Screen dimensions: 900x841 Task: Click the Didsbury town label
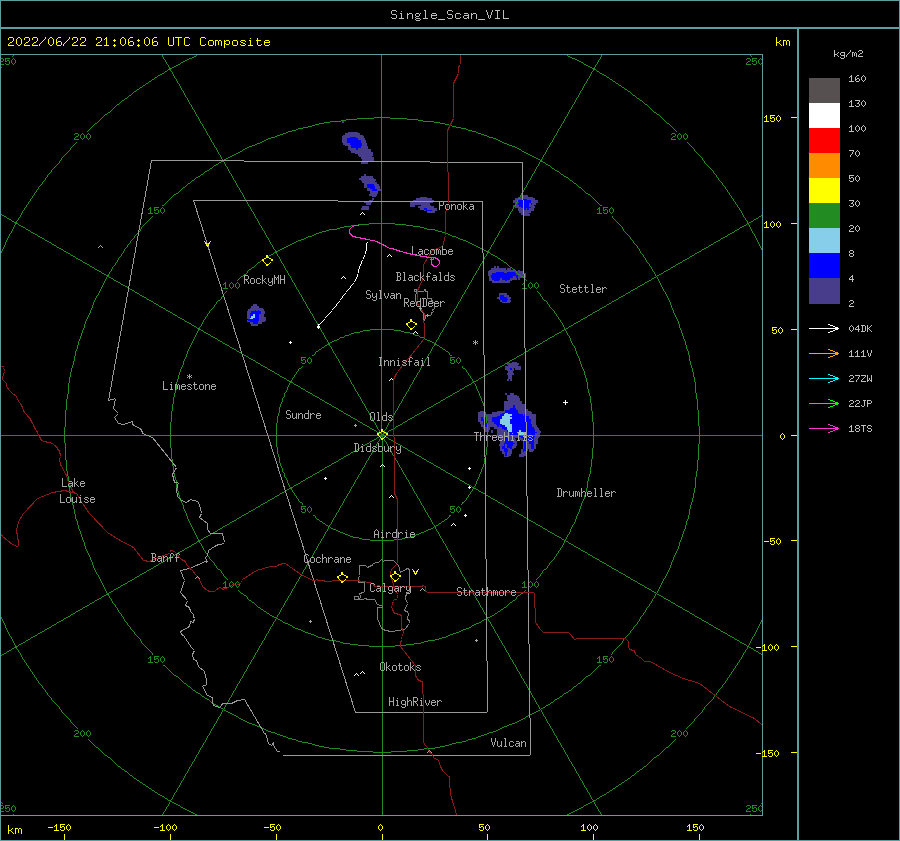click(377, 448)
